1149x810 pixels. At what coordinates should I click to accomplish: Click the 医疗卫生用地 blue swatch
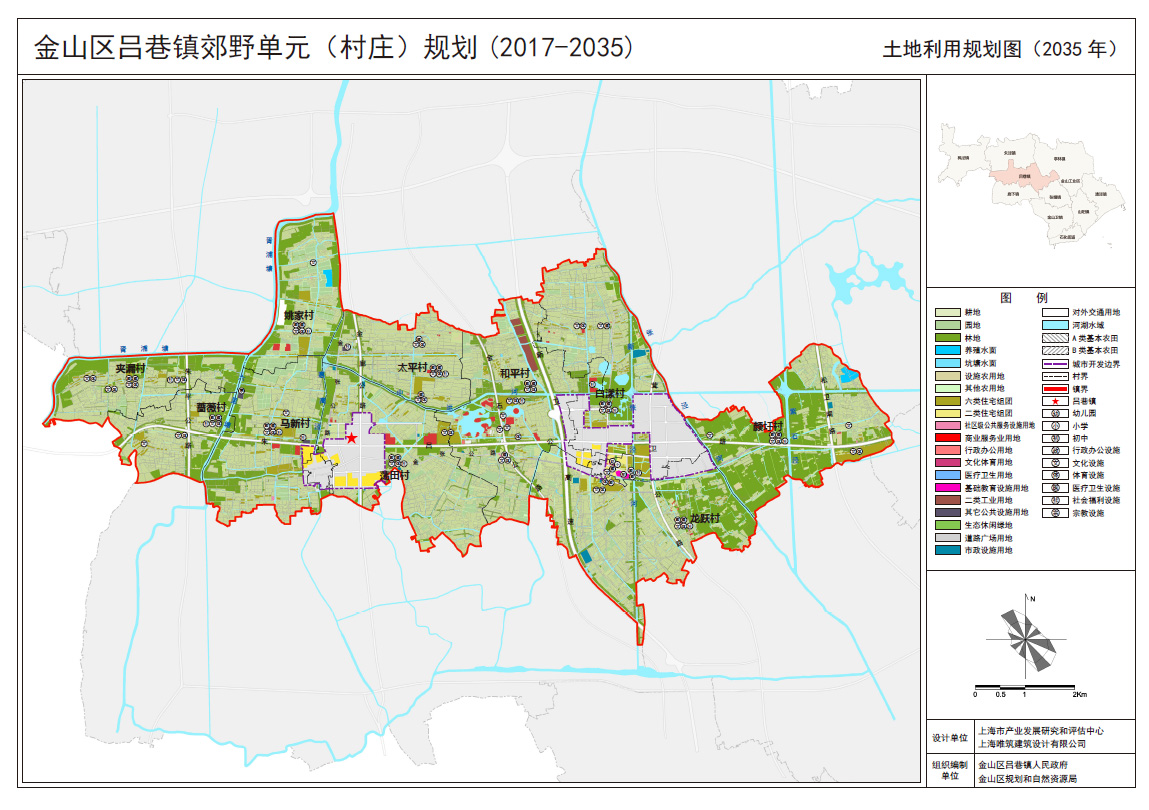tap(947, 476)
